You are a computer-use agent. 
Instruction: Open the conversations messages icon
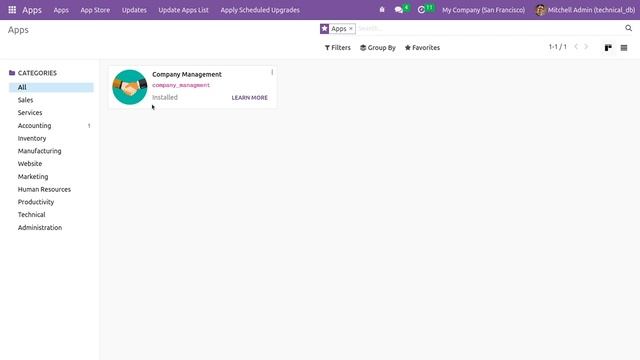tap(399, 10)
